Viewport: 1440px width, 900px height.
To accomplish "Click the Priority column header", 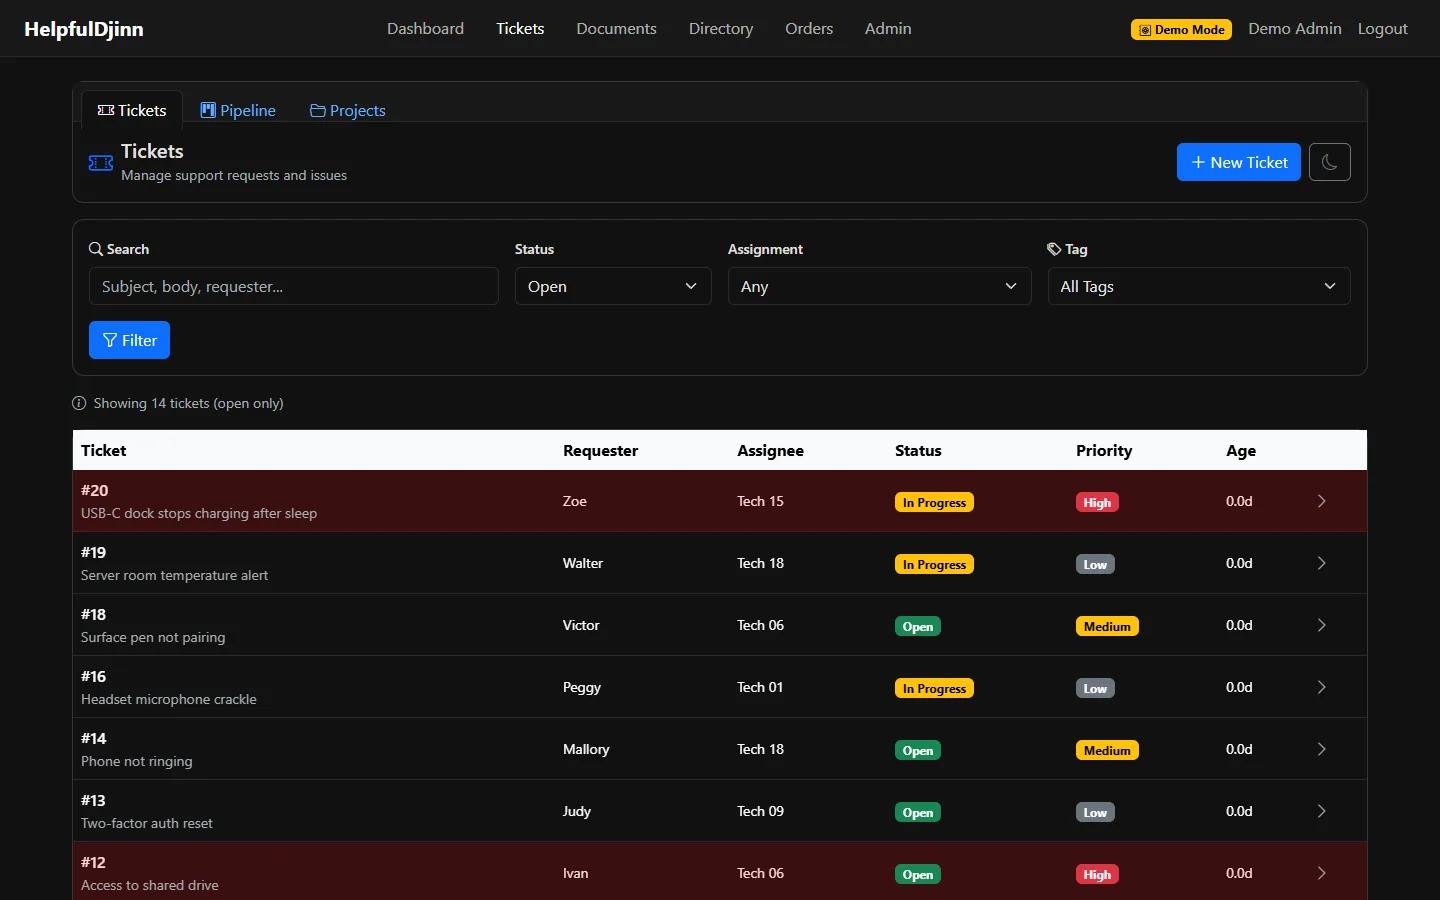I will point(1104,450).
